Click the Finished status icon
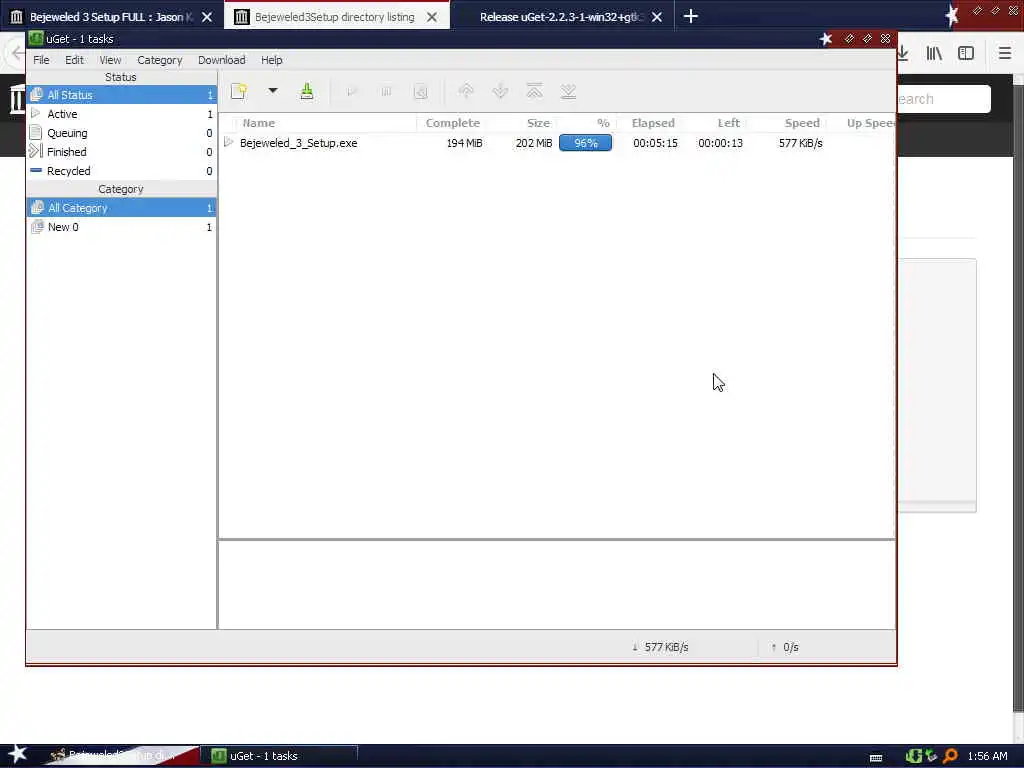Image resolution: width=1024 pixels, height=768 pixels. [36, 152]
